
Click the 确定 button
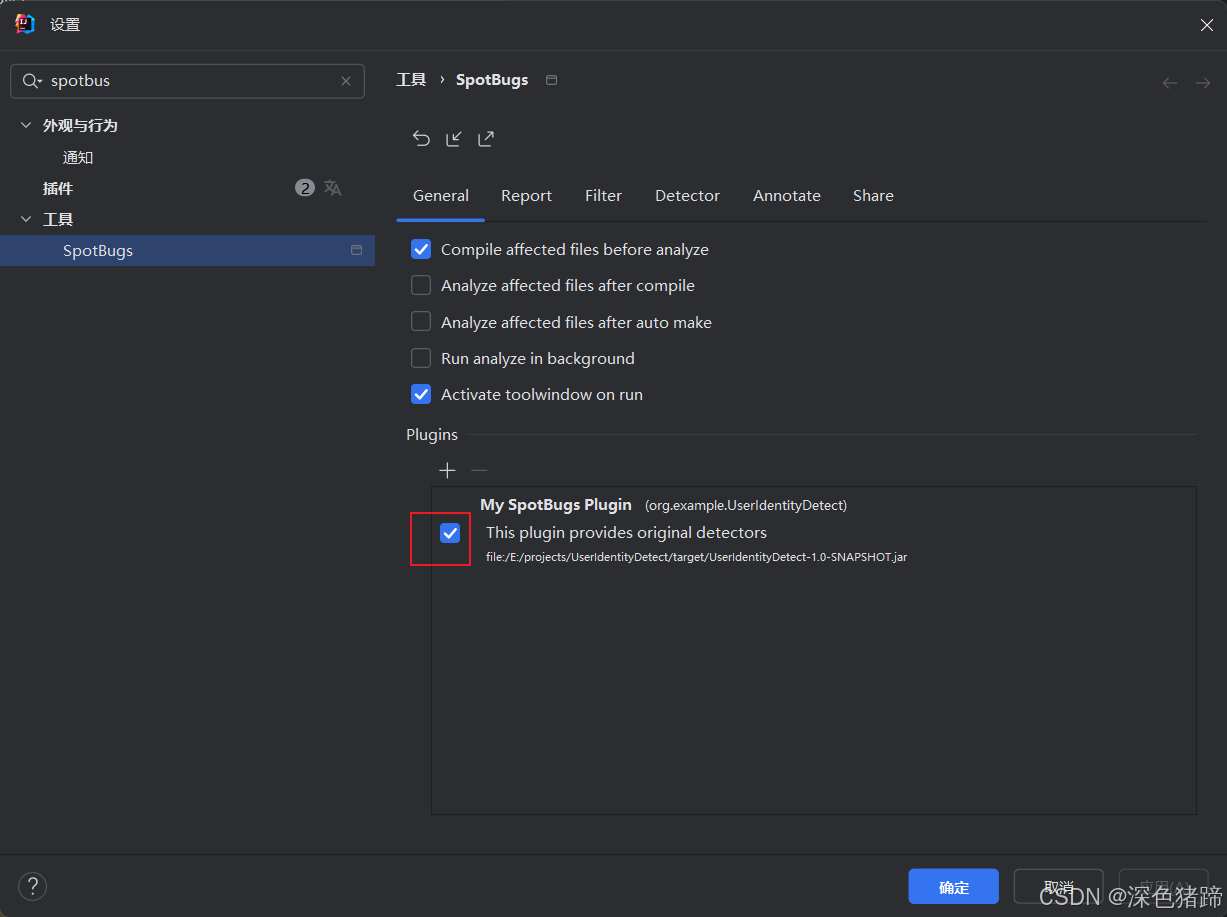point(954,887)
